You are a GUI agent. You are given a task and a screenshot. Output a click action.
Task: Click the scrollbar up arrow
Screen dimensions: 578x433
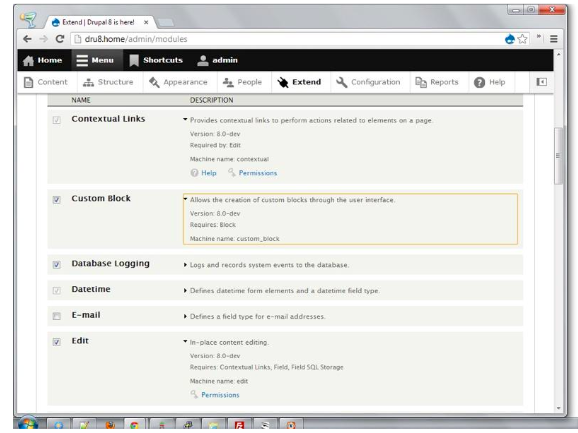coord(558,54)
